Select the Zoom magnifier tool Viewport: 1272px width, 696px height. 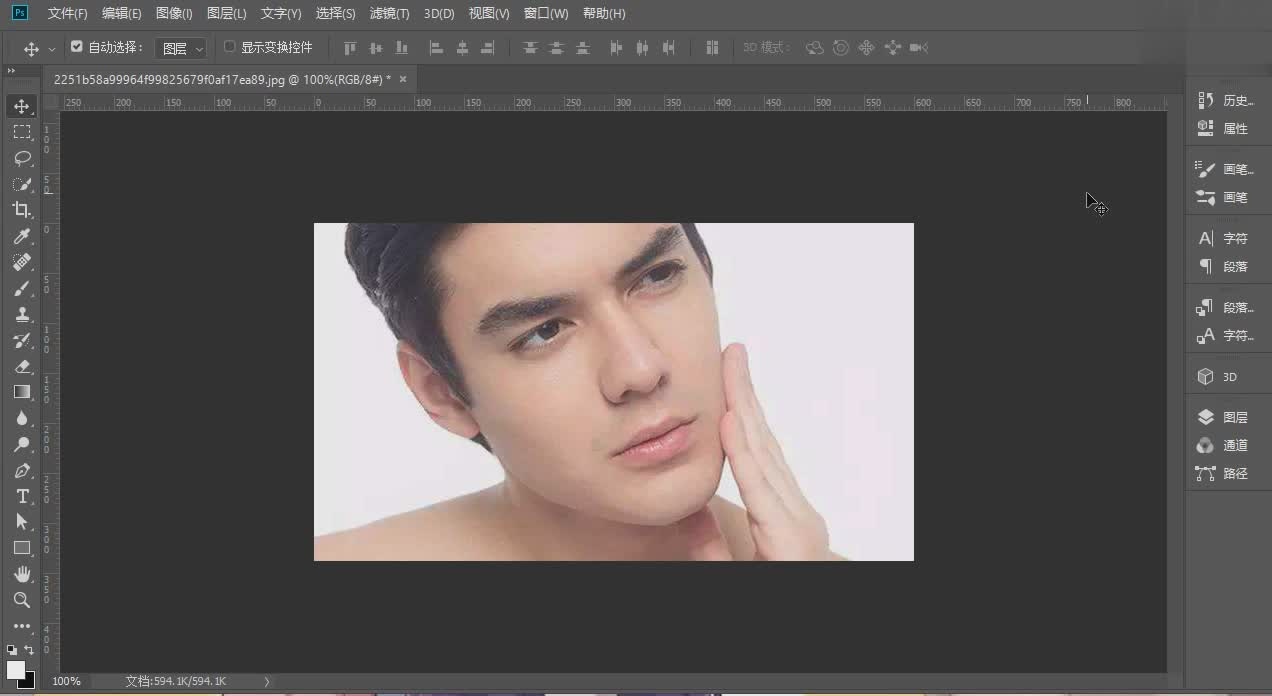pos(22,600)
